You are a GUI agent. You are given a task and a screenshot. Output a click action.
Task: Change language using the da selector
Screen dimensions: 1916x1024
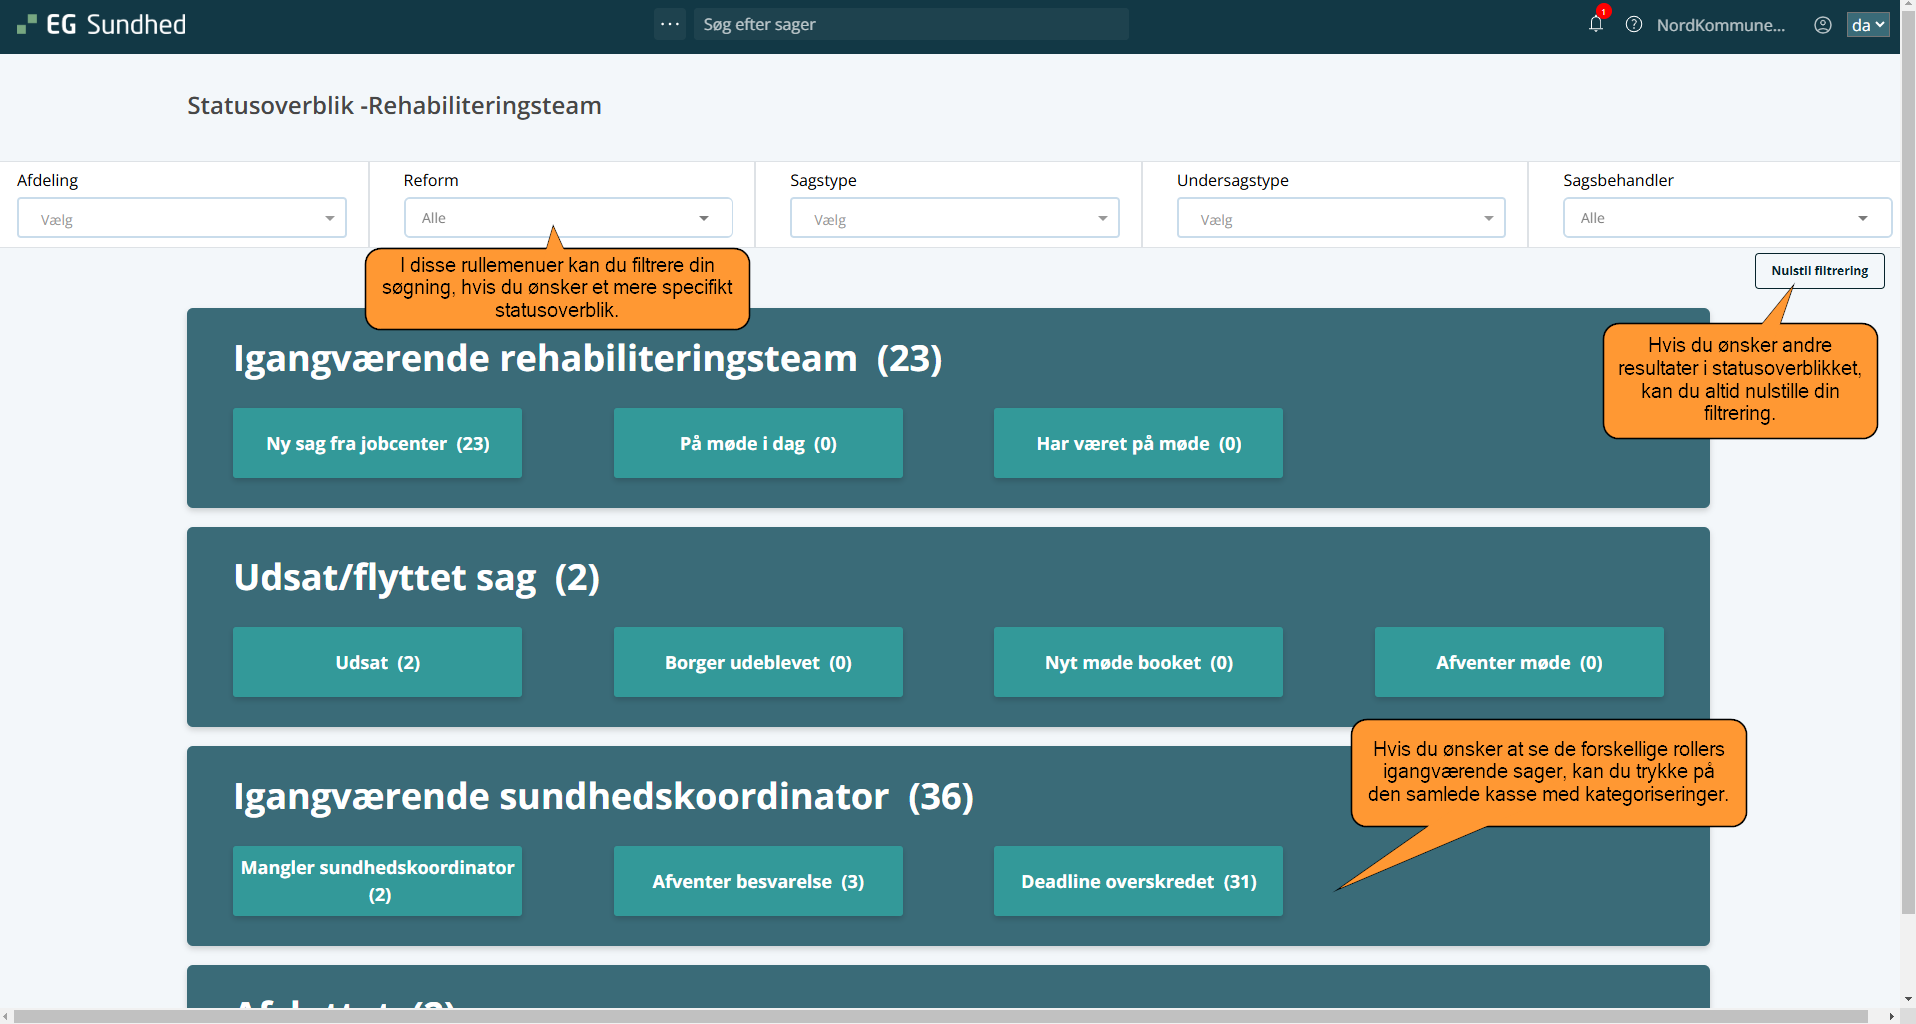[x=1867, y=25]
